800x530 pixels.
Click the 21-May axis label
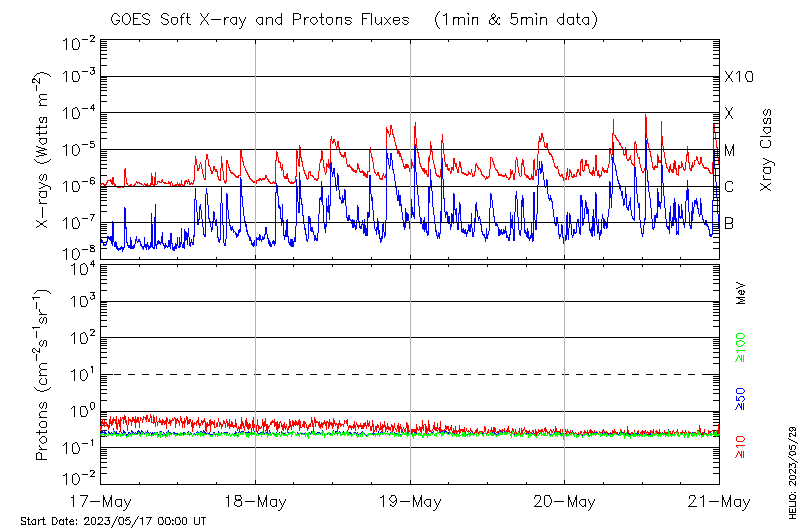(719, 500)
